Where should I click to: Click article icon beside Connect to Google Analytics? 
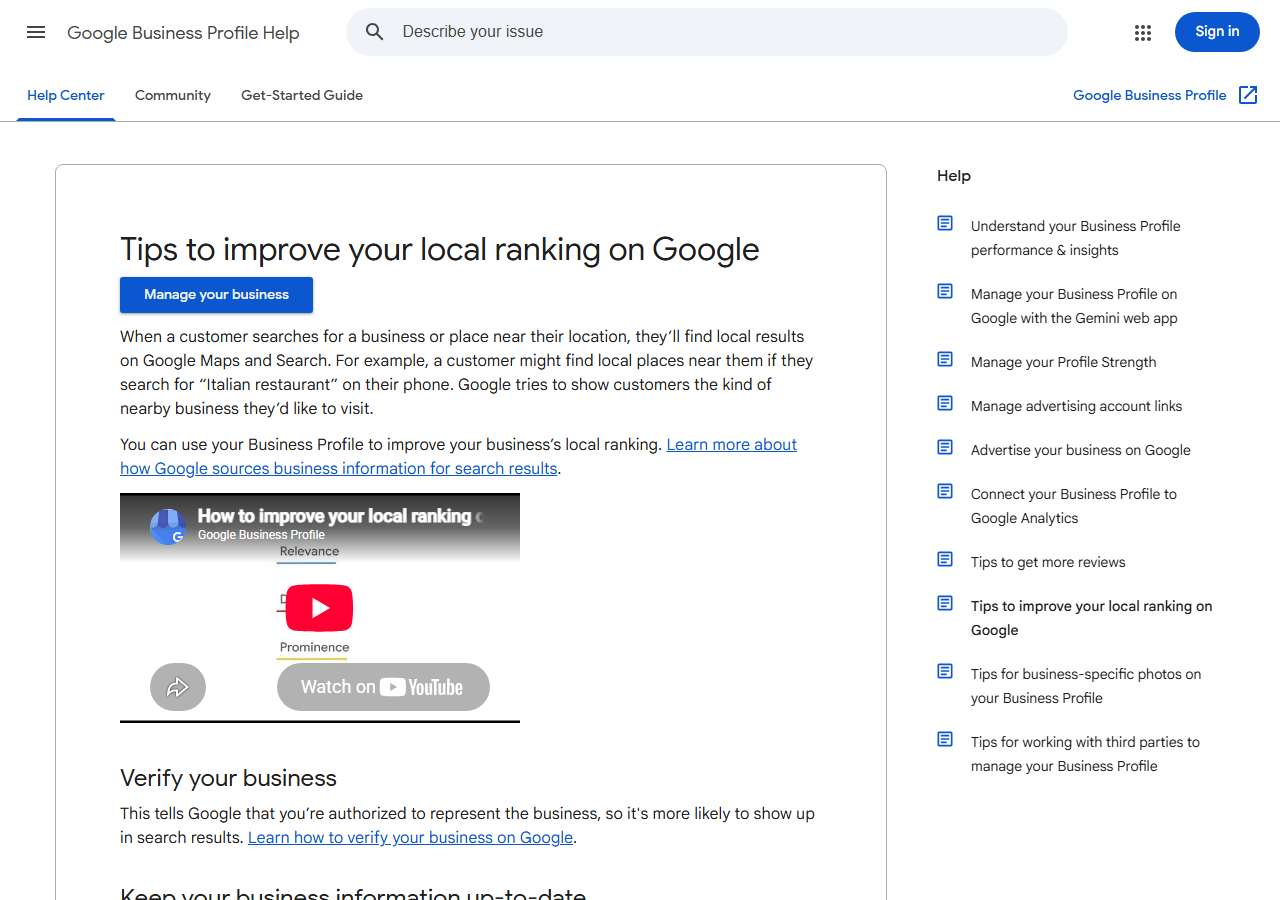pos(945,491)
